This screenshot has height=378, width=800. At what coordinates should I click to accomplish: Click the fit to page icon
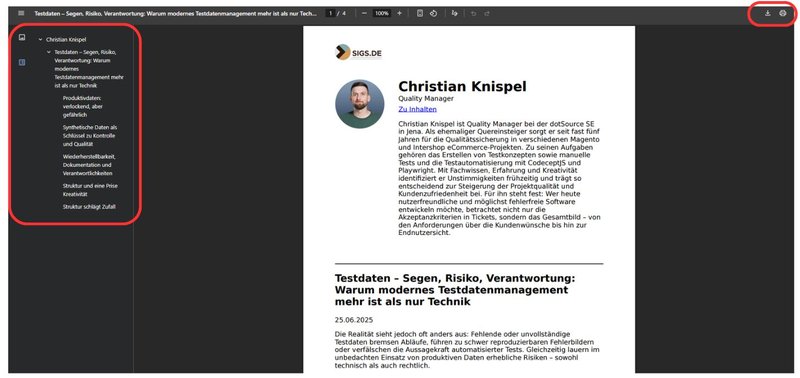pyautogui.click(x=420, y=13)
